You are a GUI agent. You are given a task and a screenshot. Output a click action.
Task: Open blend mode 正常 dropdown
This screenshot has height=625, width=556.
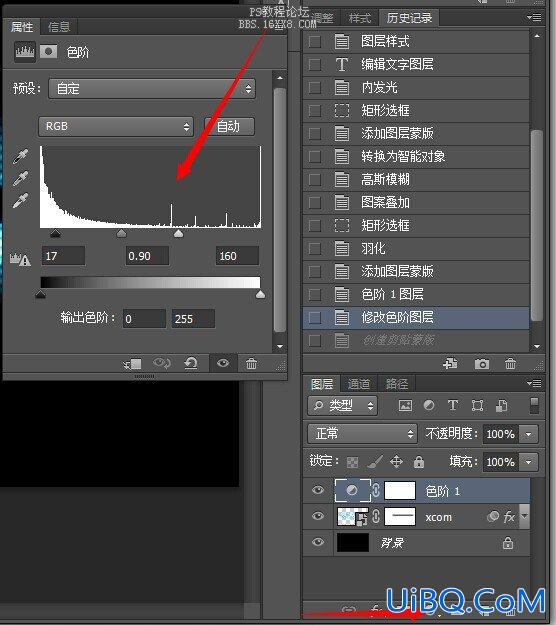[362, 434]
